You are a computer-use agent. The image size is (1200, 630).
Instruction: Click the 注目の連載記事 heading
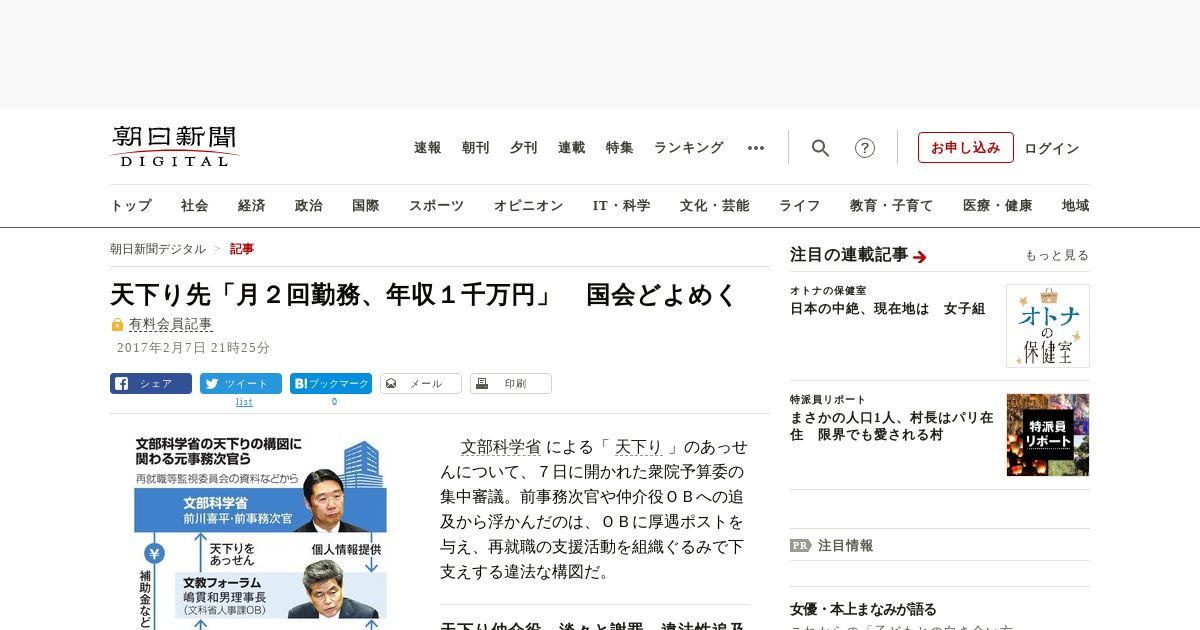click(x=849, y=255)
